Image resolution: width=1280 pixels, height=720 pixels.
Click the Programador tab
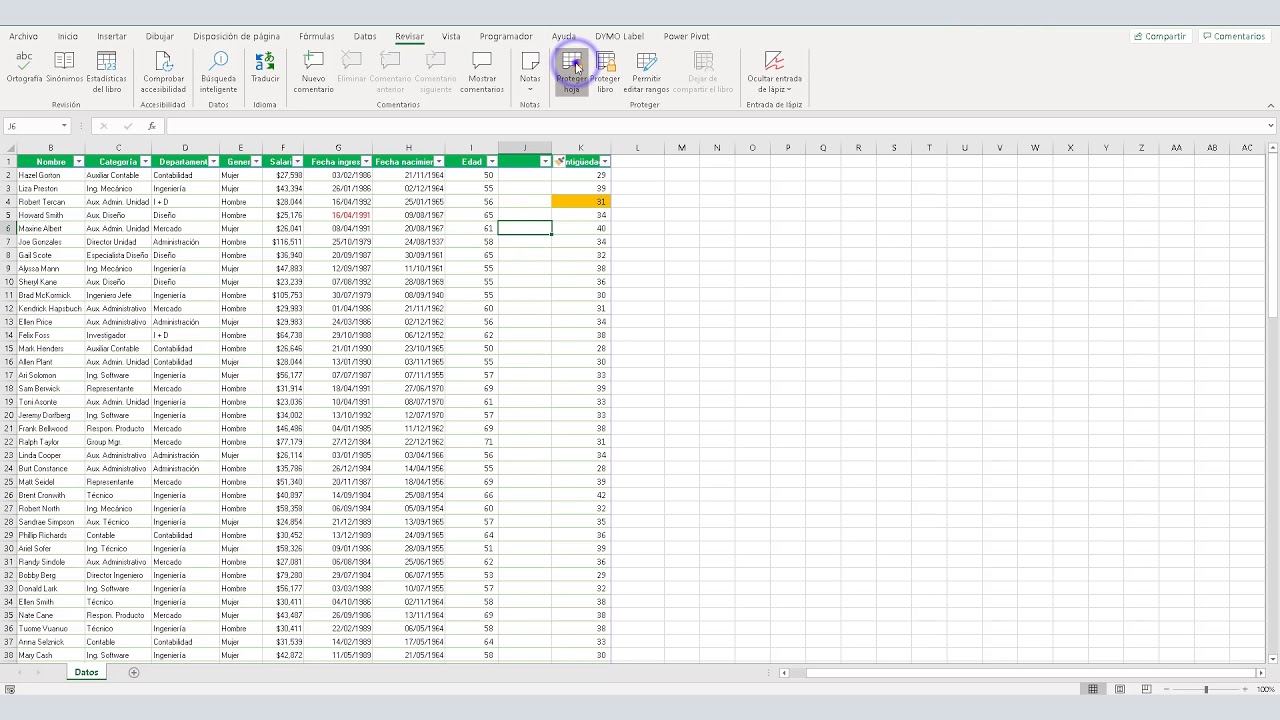506,36
